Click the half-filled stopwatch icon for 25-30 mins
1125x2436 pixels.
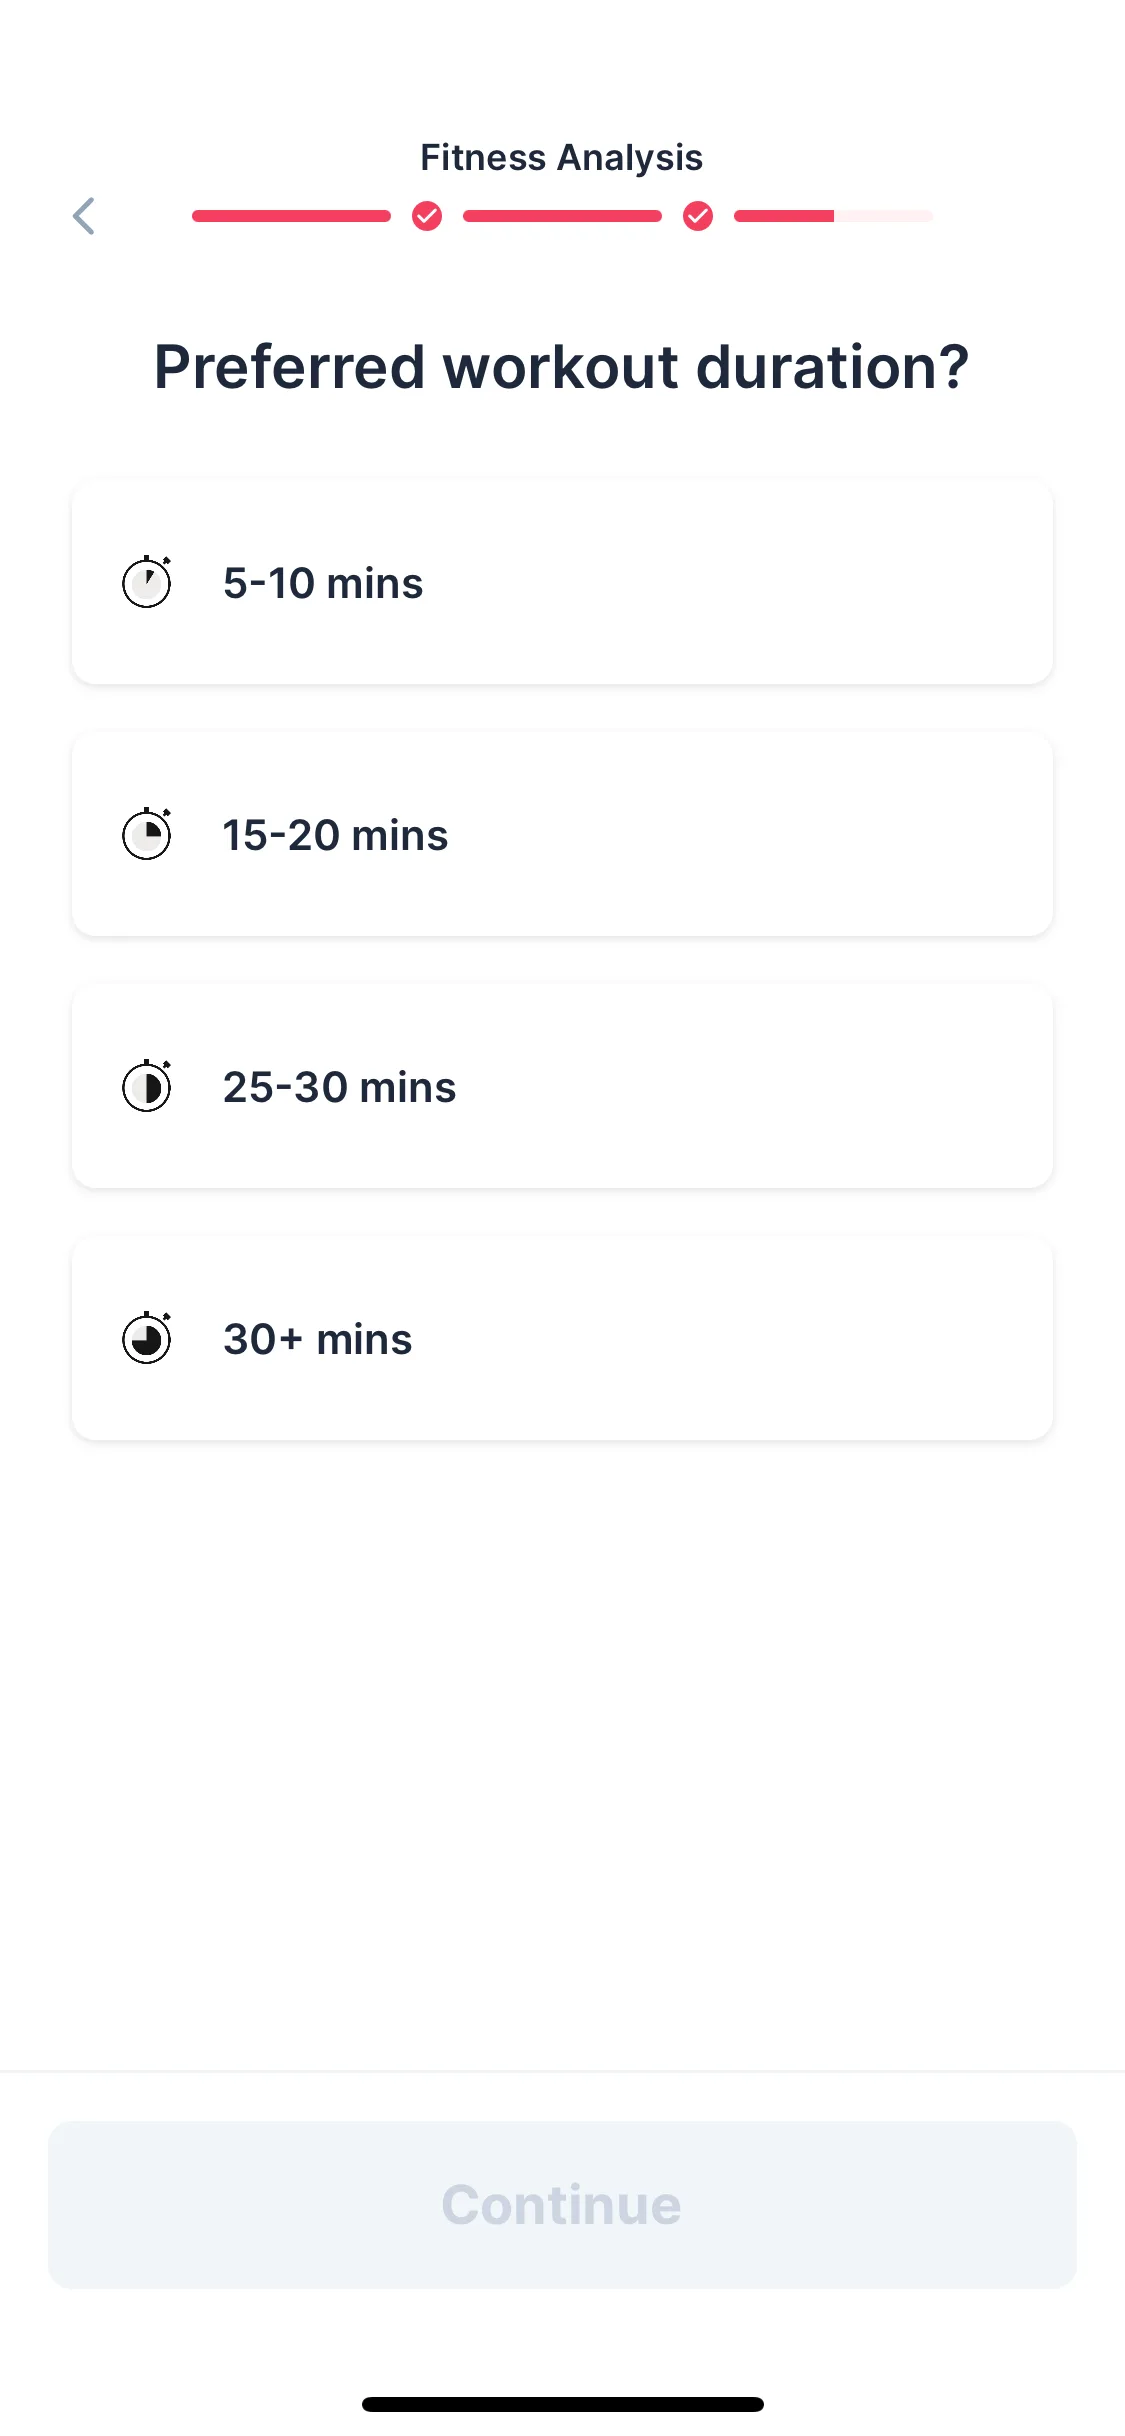pyautogui.click(x=147, y=1086)
